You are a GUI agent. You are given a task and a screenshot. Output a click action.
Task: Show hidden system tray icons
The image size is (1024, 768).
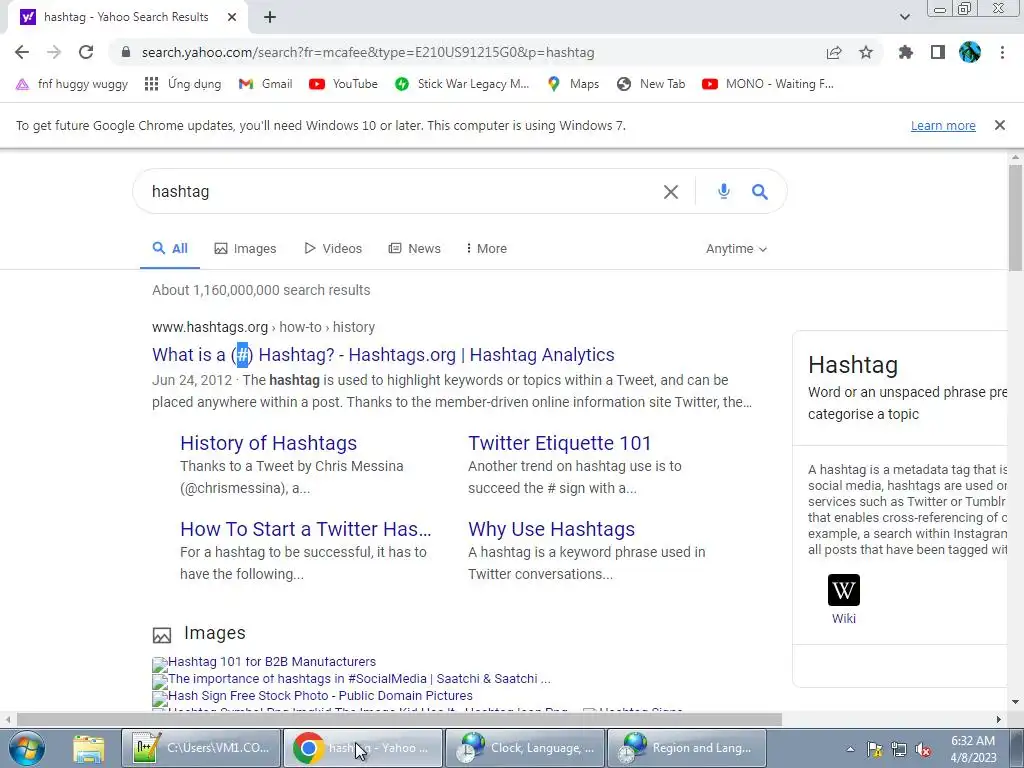tap(850, 749)
